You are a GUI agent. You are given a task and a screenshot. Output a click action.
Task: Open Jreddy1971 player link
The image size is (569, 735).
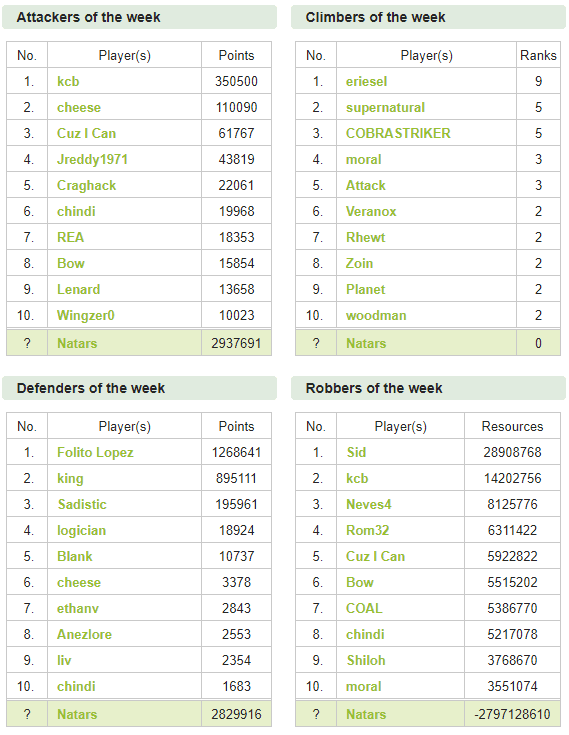click(92, 159)
